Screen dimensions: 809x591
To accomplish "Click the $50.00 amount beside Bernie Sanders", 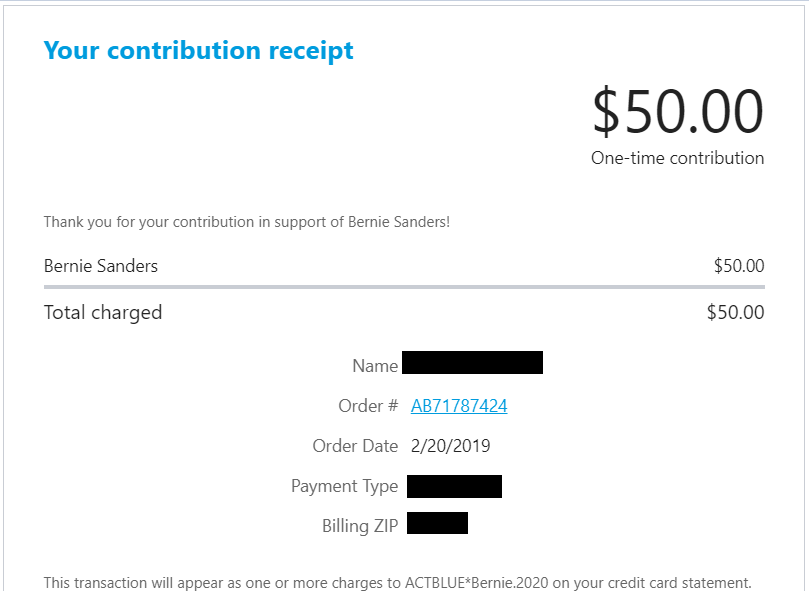I will pyautogui.click(x=738, y=266).
